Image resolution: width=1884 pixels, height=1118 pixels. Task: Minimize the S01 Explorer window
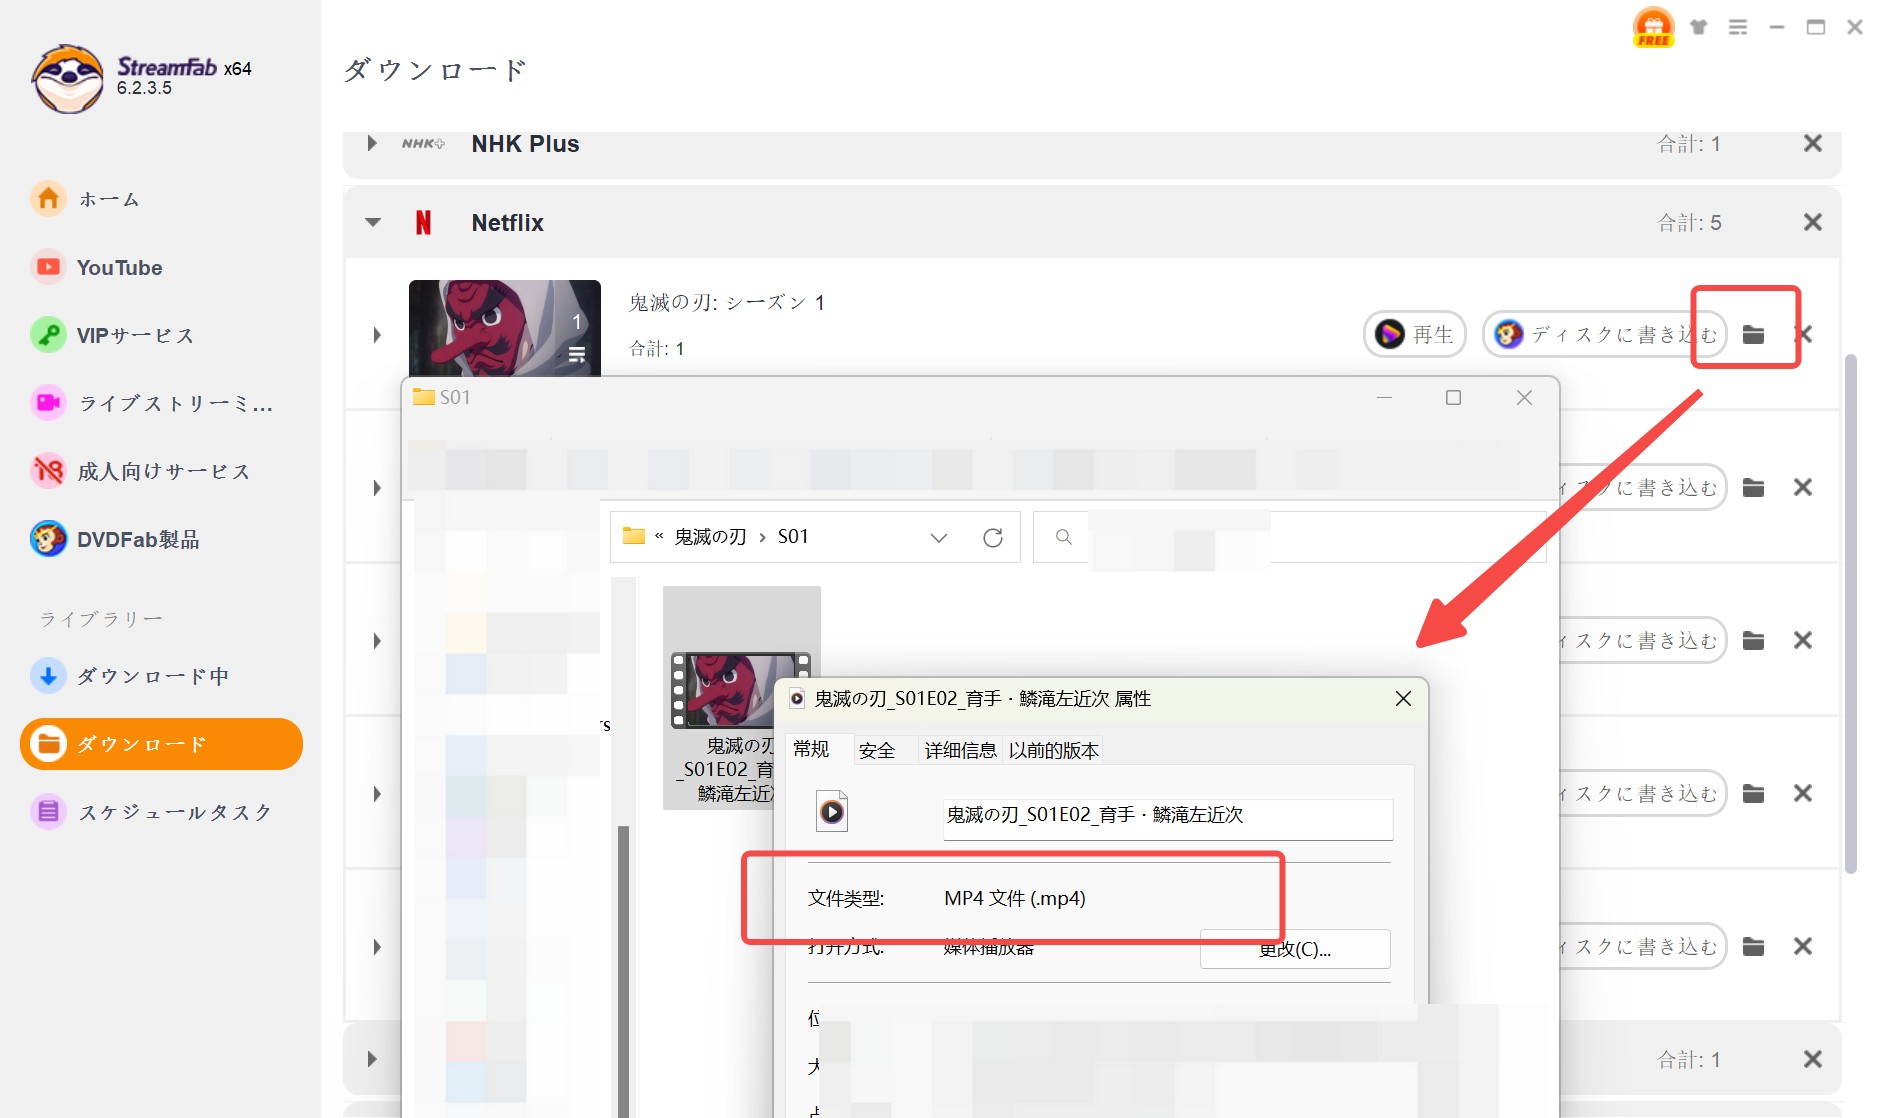coord(1384,398)
